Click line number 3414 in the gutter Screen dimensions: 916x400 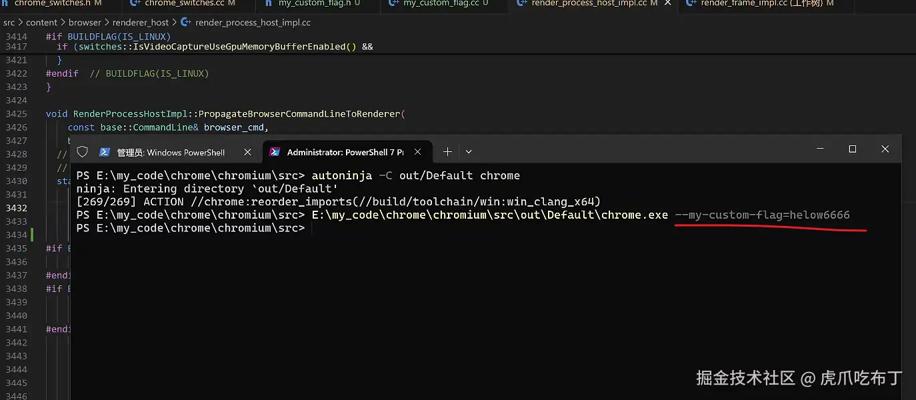(16, 37)
